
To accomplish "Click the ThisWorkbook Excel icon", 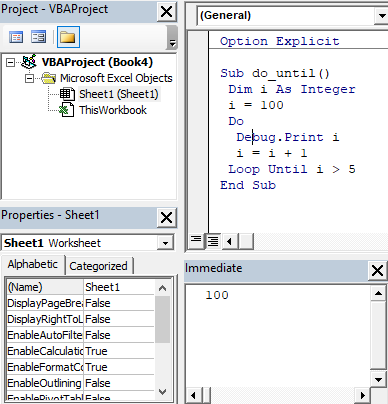I will coord(66,110).
